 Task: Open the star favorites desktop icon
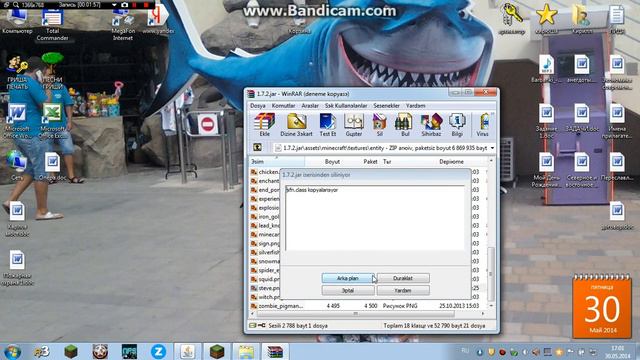[x=547, y=20]
